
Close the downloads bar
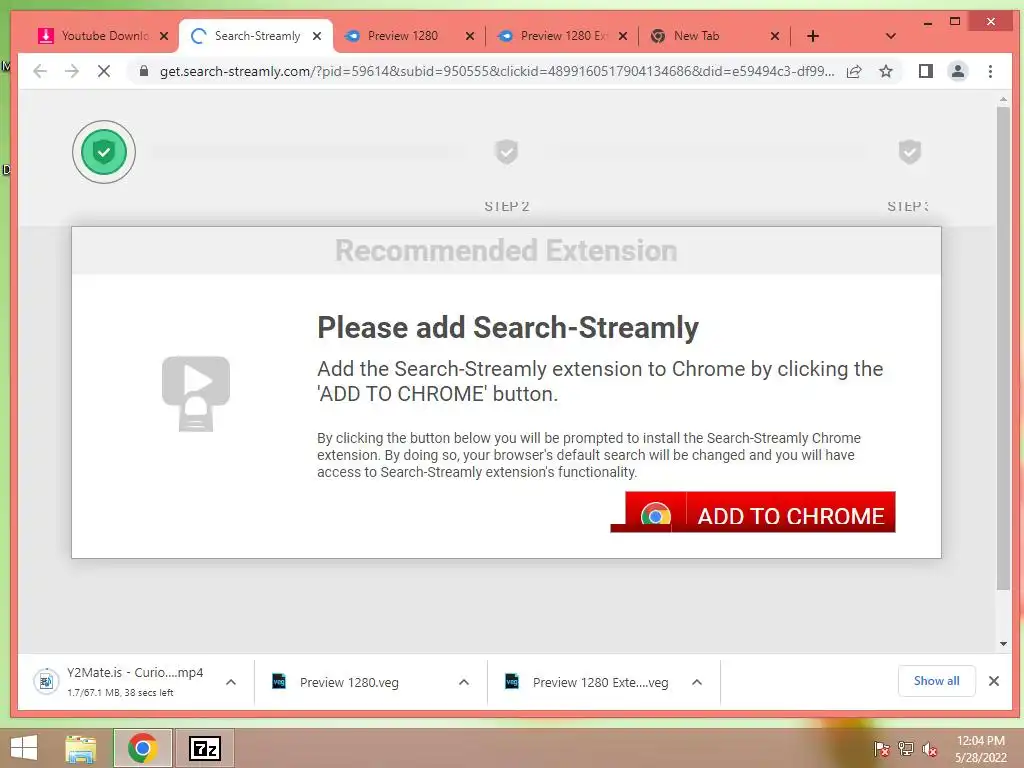(x=993, y=681)
